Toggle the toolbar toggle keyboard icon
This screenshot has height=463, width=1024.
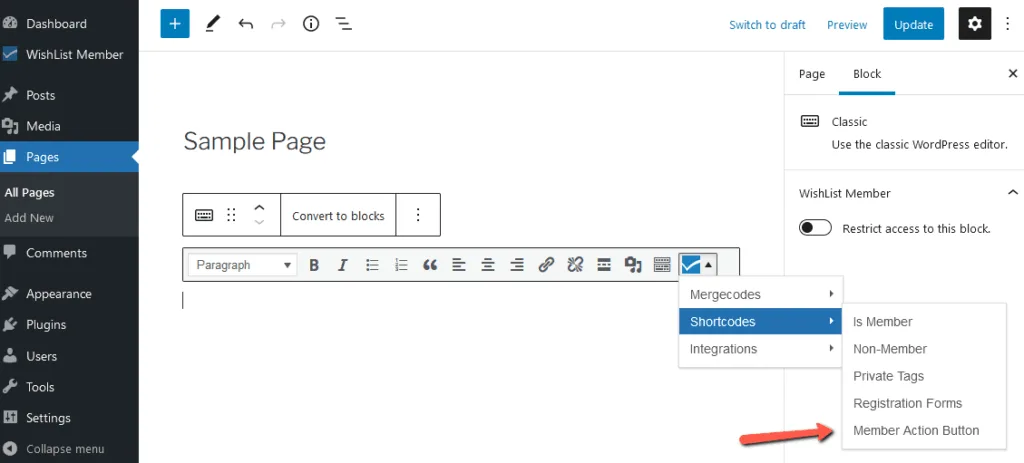(662, 265)
